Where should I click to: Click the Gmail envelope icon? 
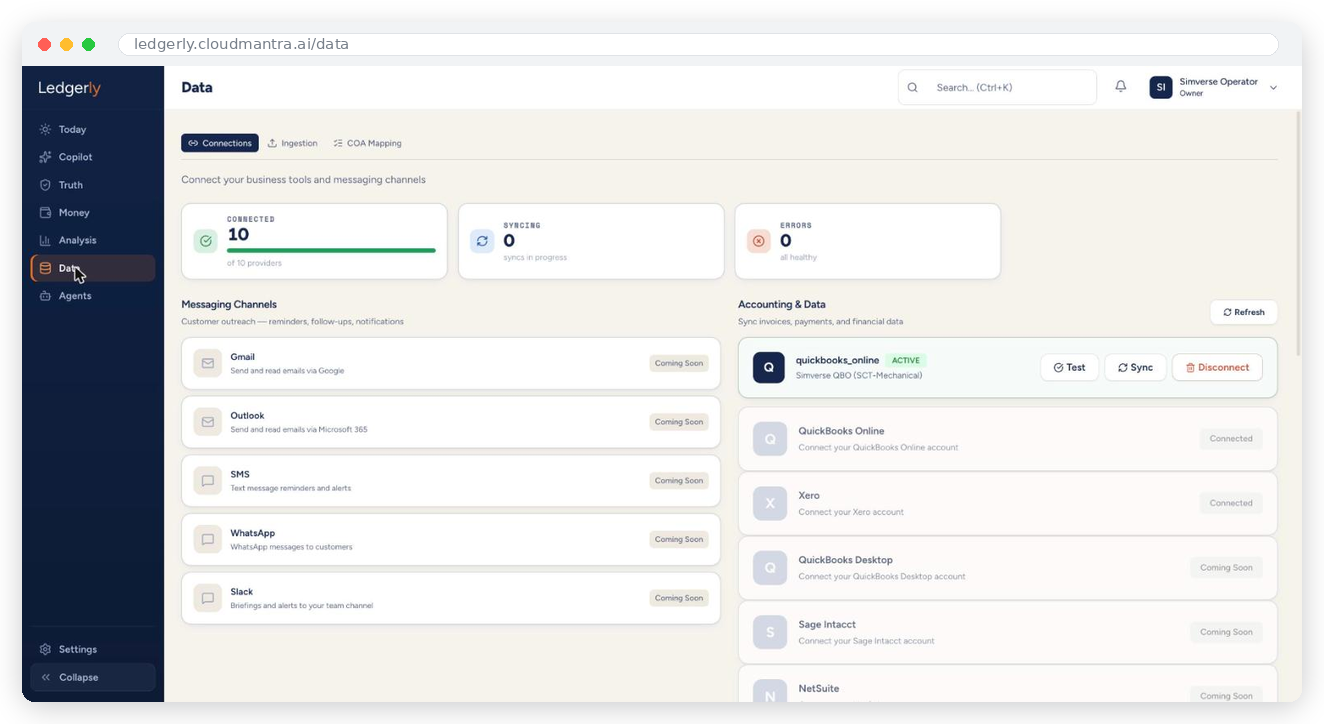pos(208,363)
